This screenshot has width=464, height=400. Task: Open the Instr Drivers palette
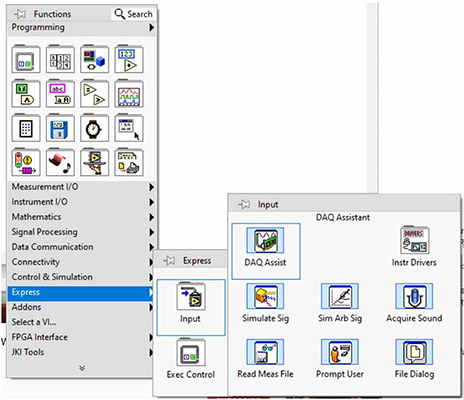414,247
